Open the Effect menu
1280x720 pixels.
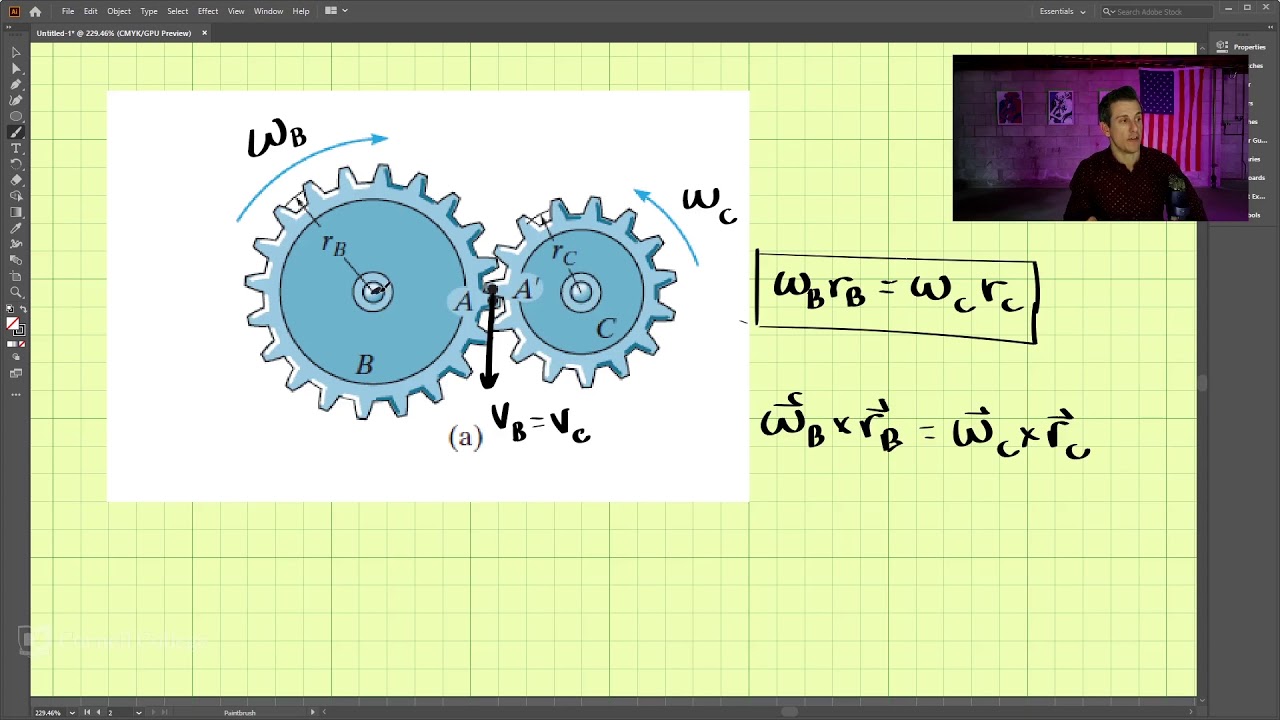click(x=208, y=11)
